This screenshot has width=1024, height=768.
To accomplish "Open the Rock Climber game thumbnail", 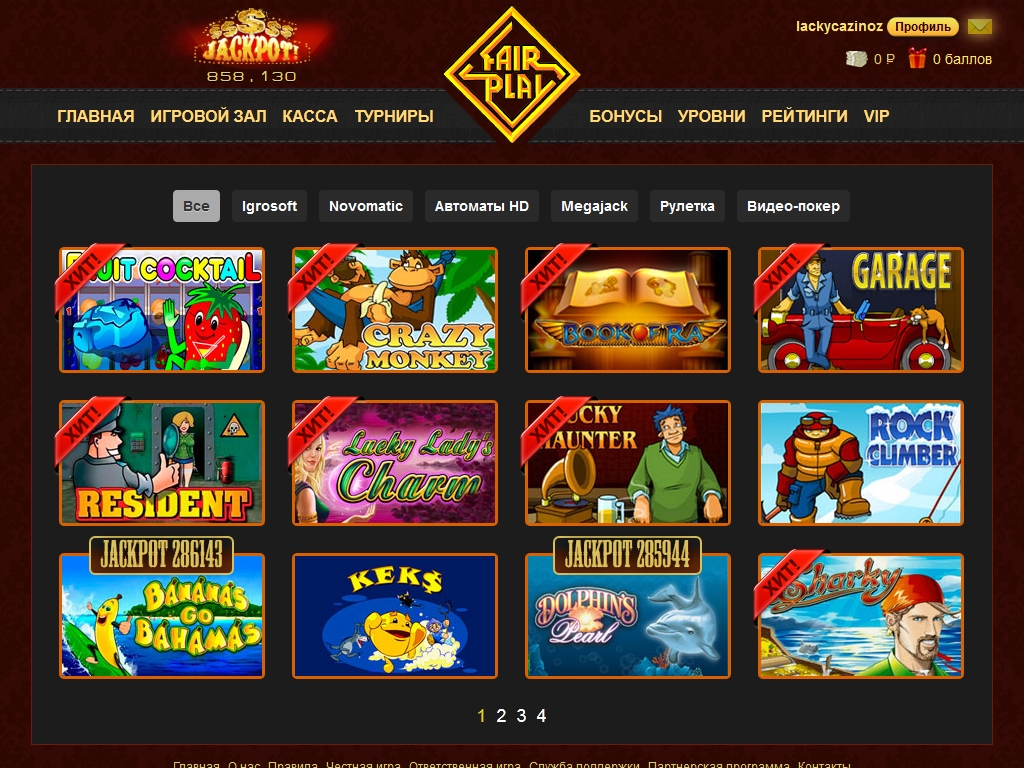I will (861, 462).
